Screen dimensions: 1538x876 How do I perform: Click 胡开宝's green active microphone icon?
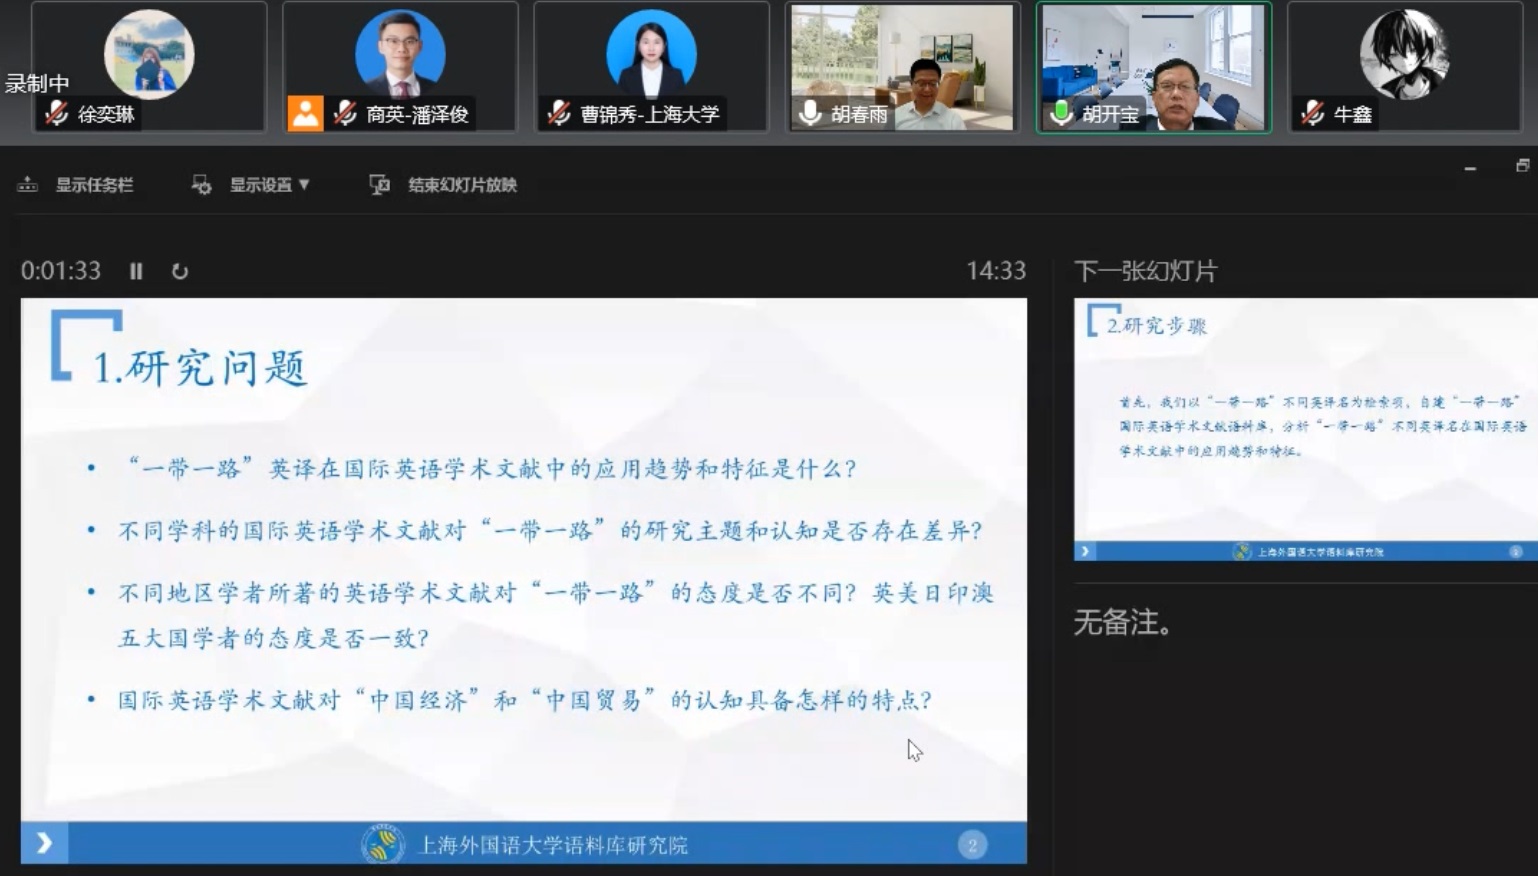(1062, 114)
